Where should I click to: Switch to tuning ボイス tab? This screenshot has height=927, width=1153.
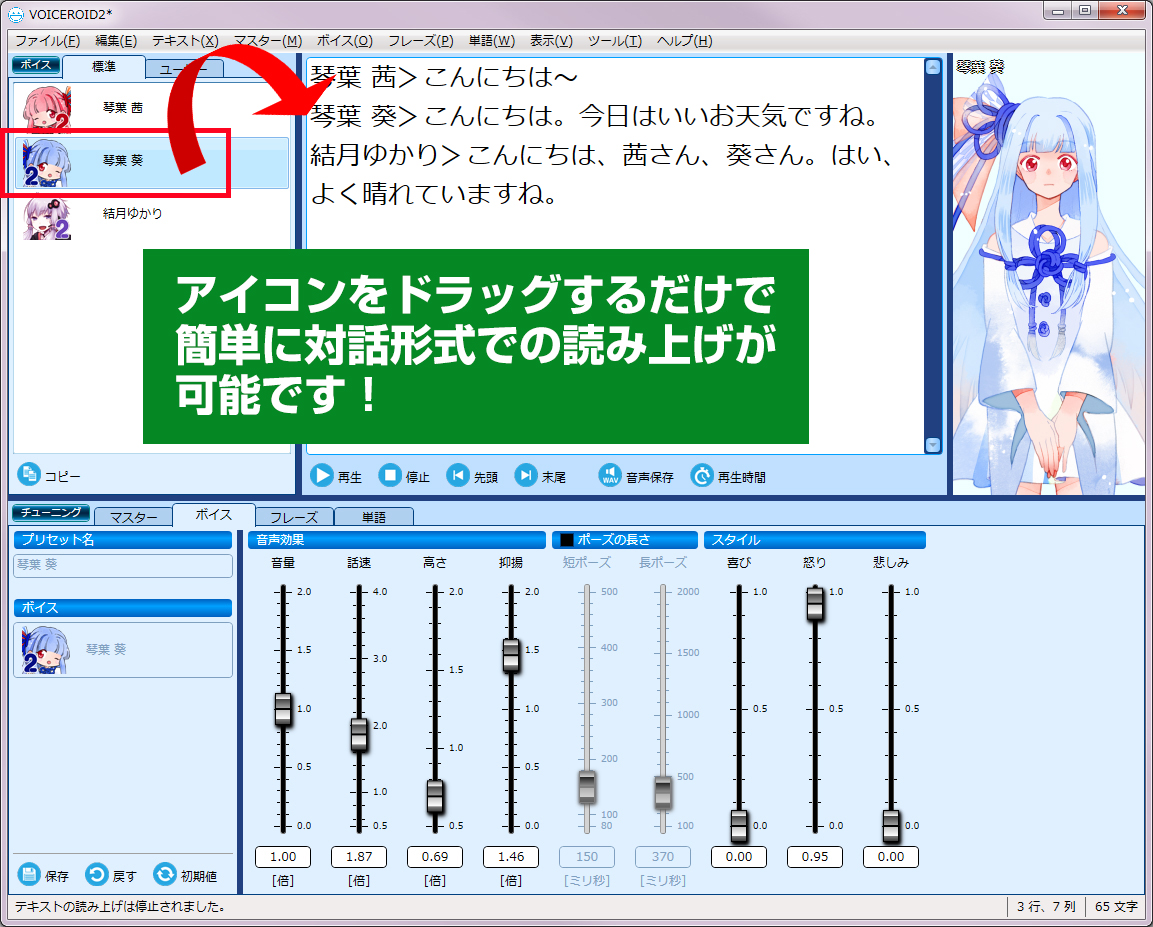213,515
